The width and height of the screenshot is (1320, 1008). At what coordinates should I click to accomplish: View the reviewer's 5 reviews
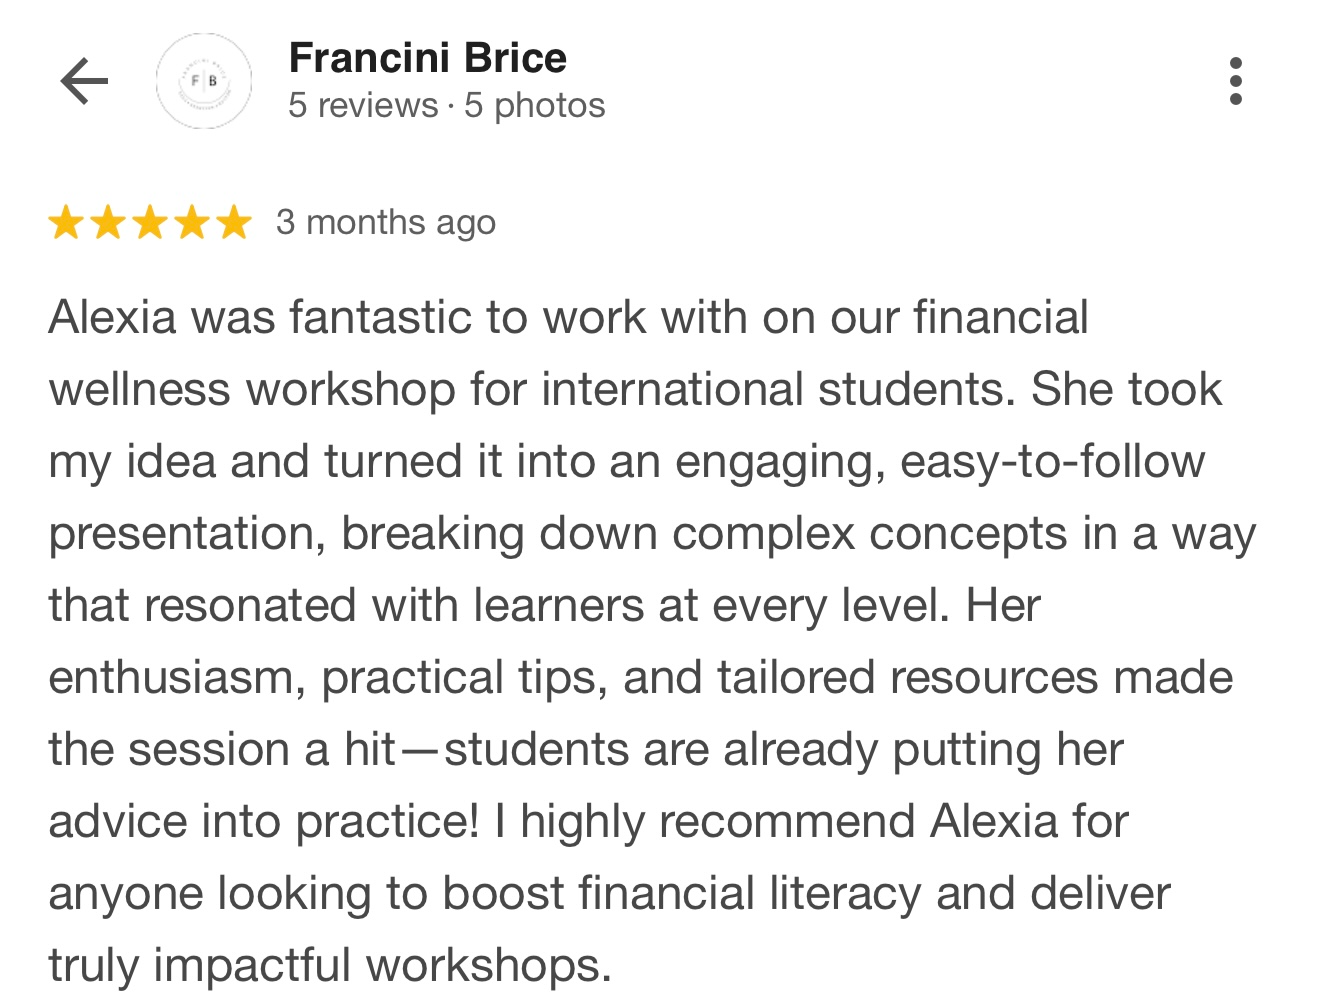(363, 105)
